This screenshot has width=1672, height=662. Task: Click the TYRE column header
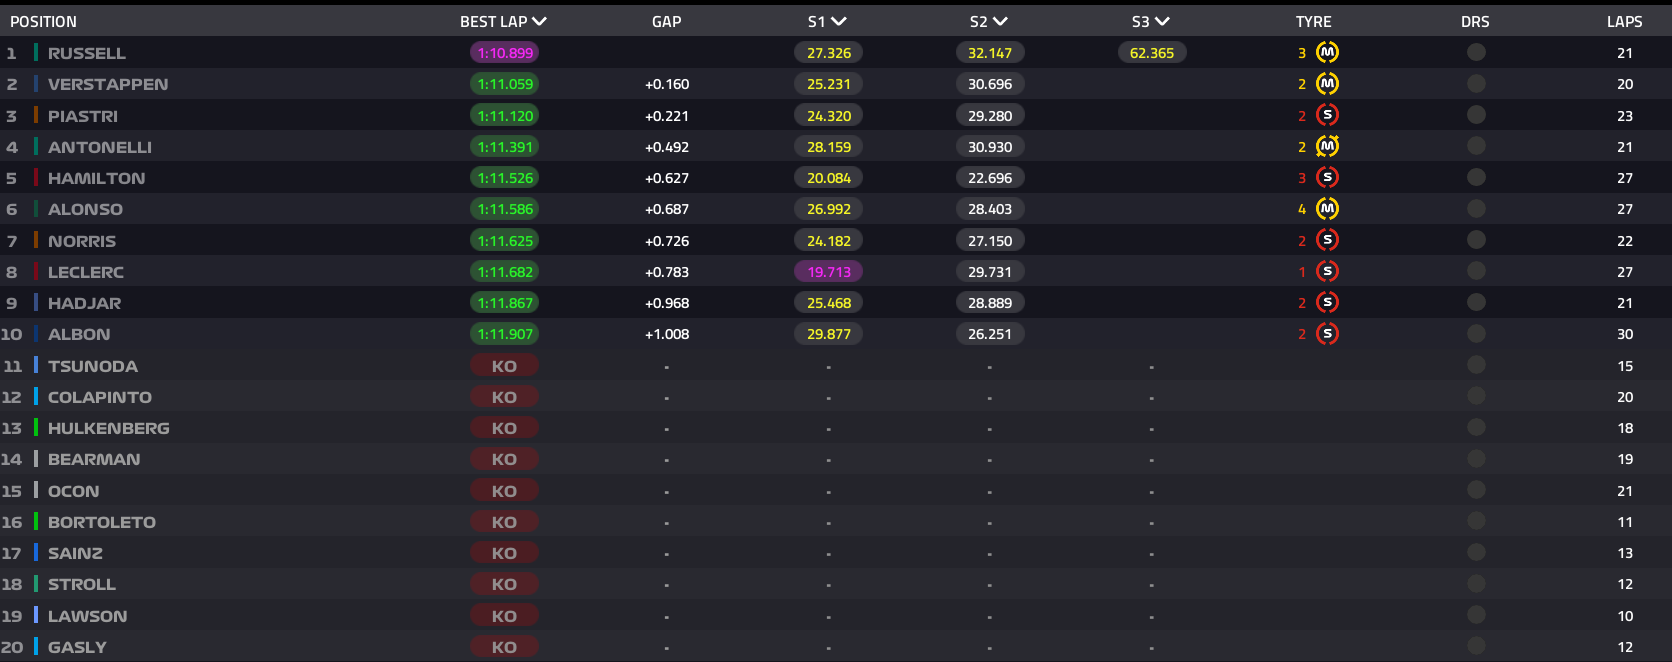[1313, 21]
